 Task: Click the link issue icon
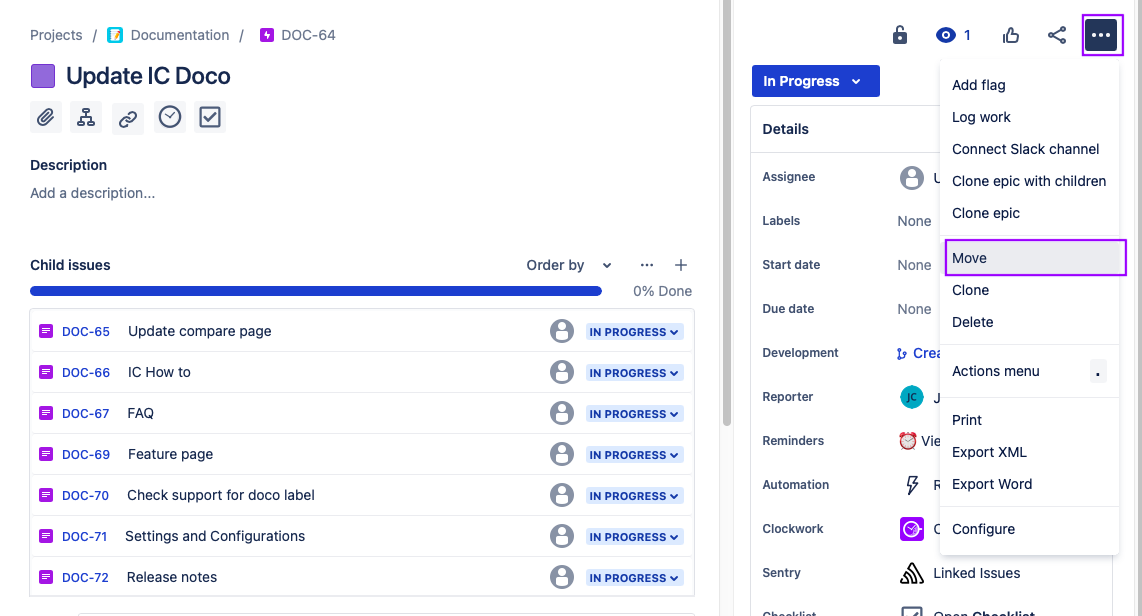point(128,117)
